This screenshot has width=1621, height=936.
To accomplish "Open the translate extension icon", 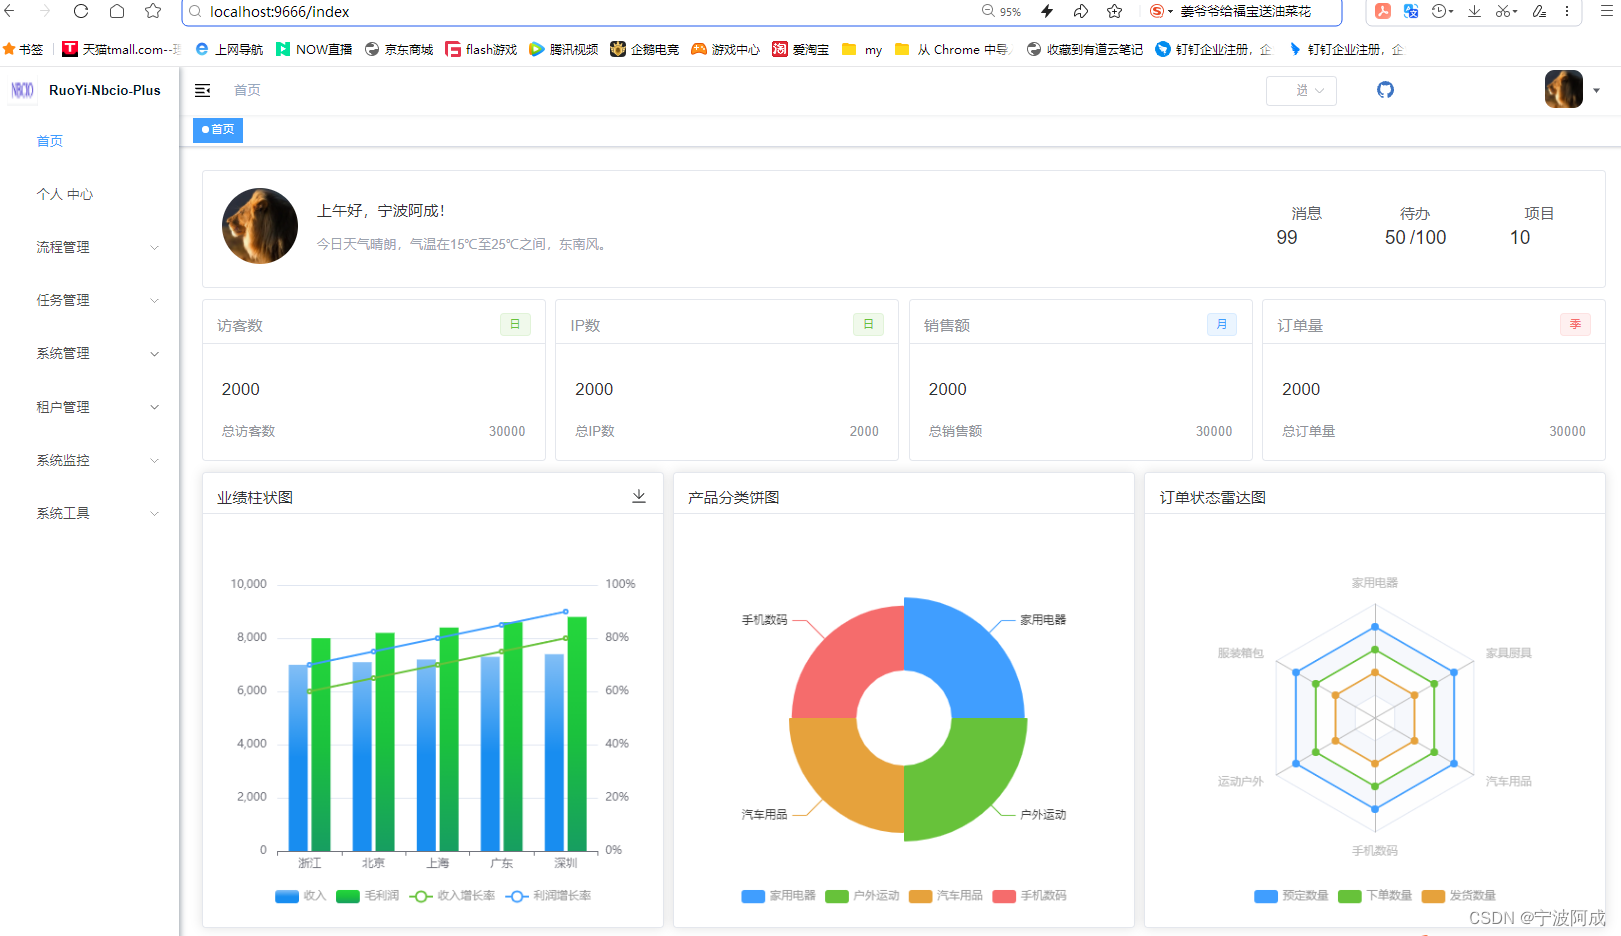I will pos(1411,11).
